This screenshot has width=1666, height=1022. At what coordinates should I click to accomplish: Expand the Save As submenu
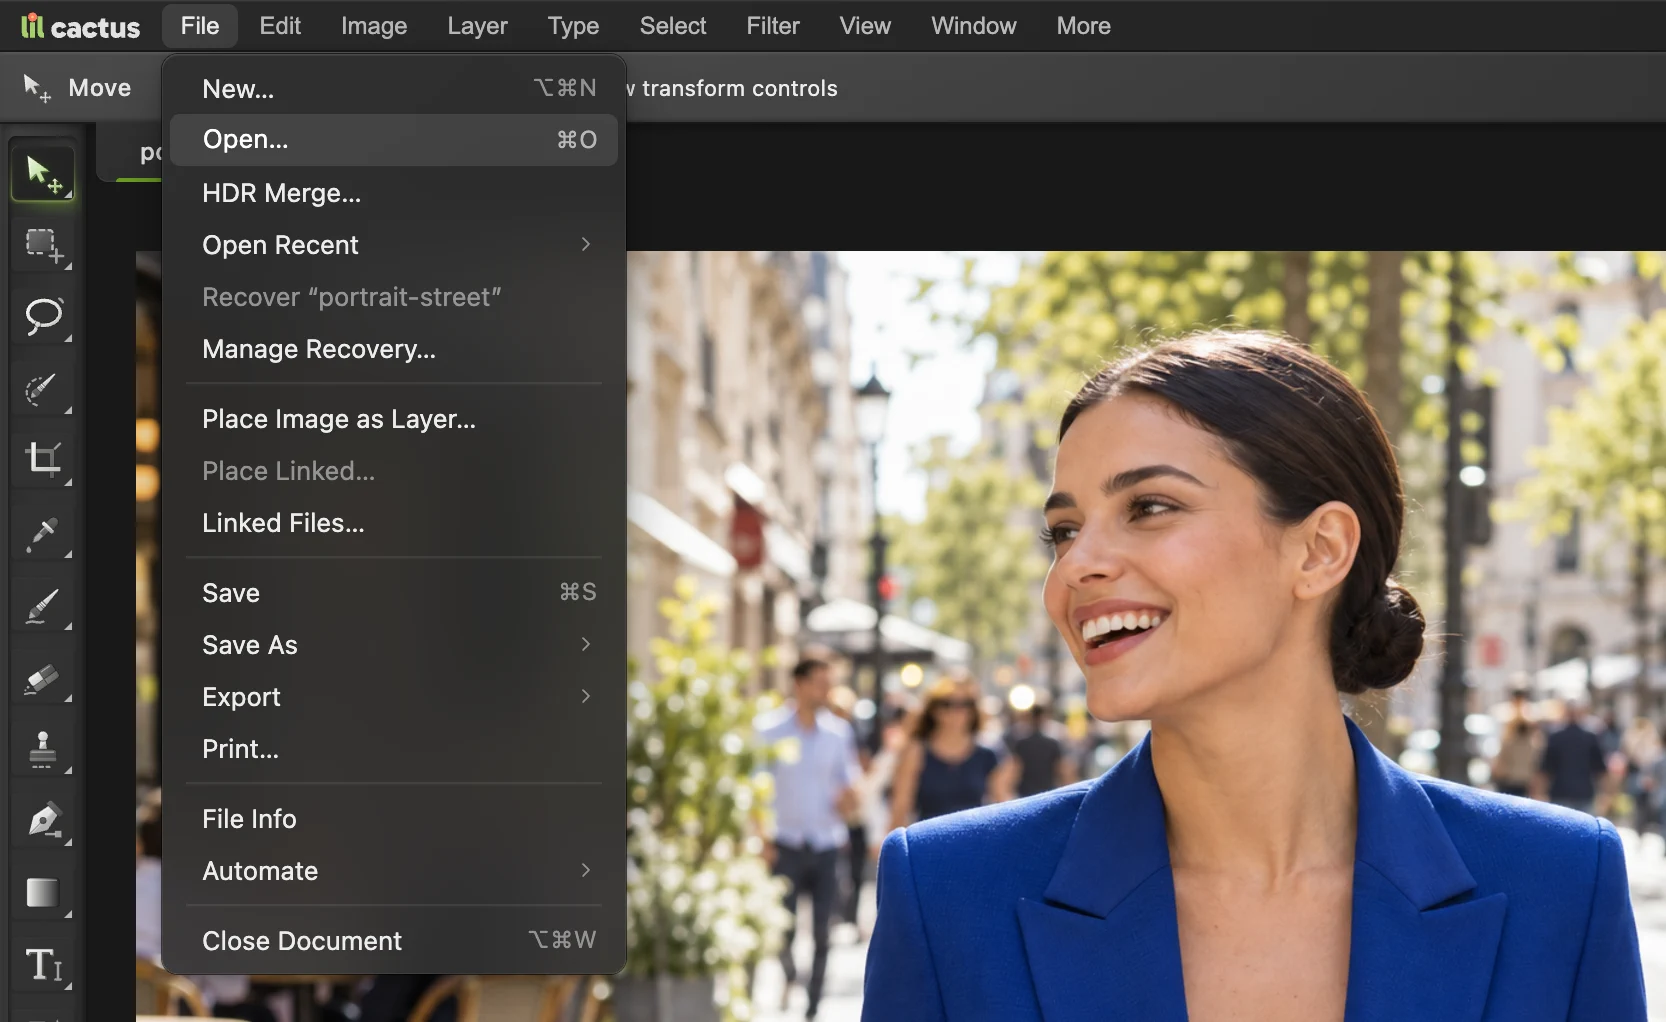[394, 645]
